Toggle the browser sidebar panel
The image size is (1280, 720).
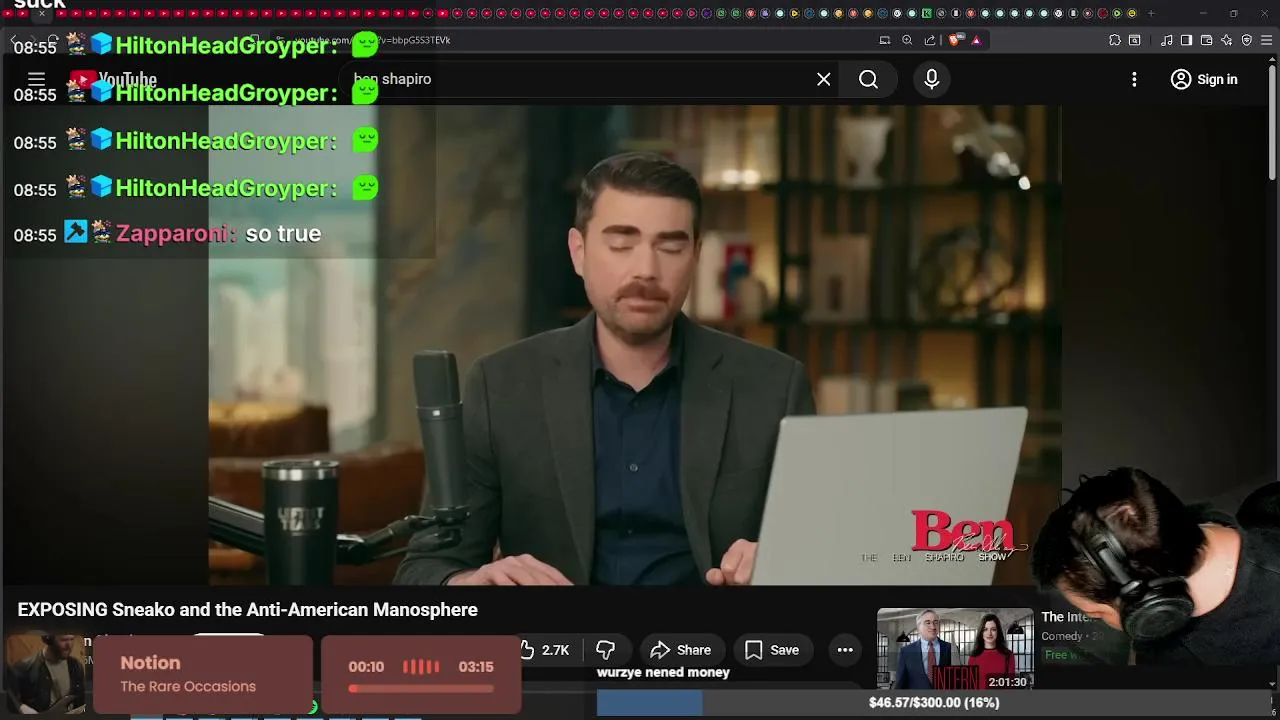click(1186, 40)
